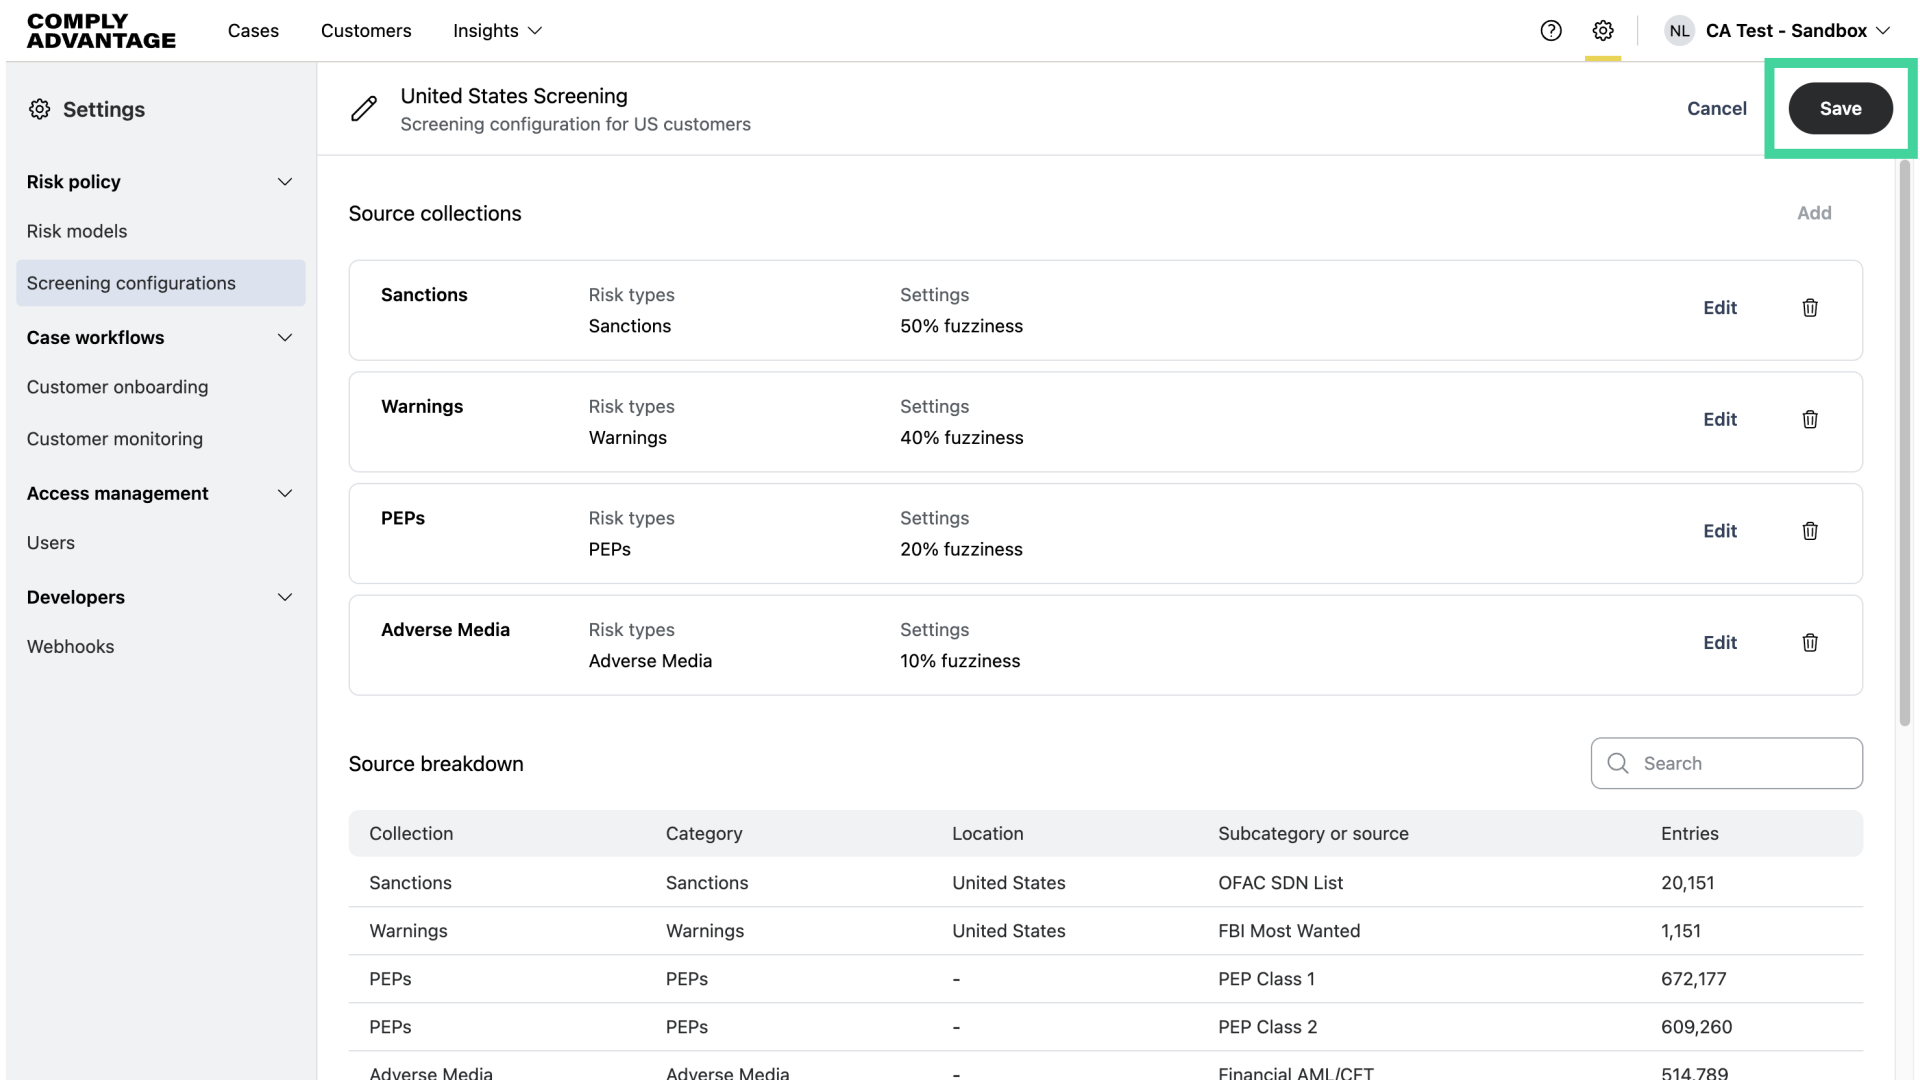
Task: Collapse the Risk policy section
Action: tap(285, 182)
